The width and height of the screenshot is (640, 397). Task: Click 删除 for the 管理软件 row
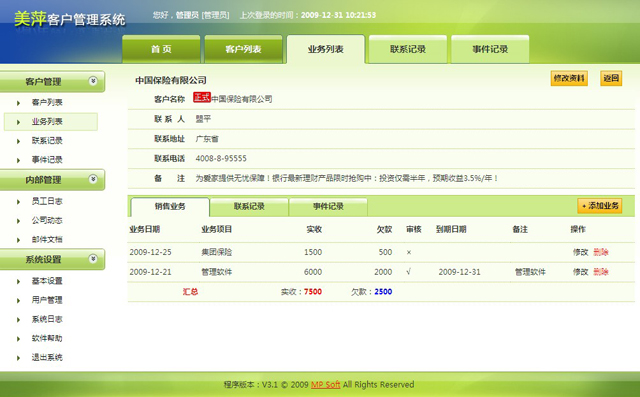click(601, 272)
